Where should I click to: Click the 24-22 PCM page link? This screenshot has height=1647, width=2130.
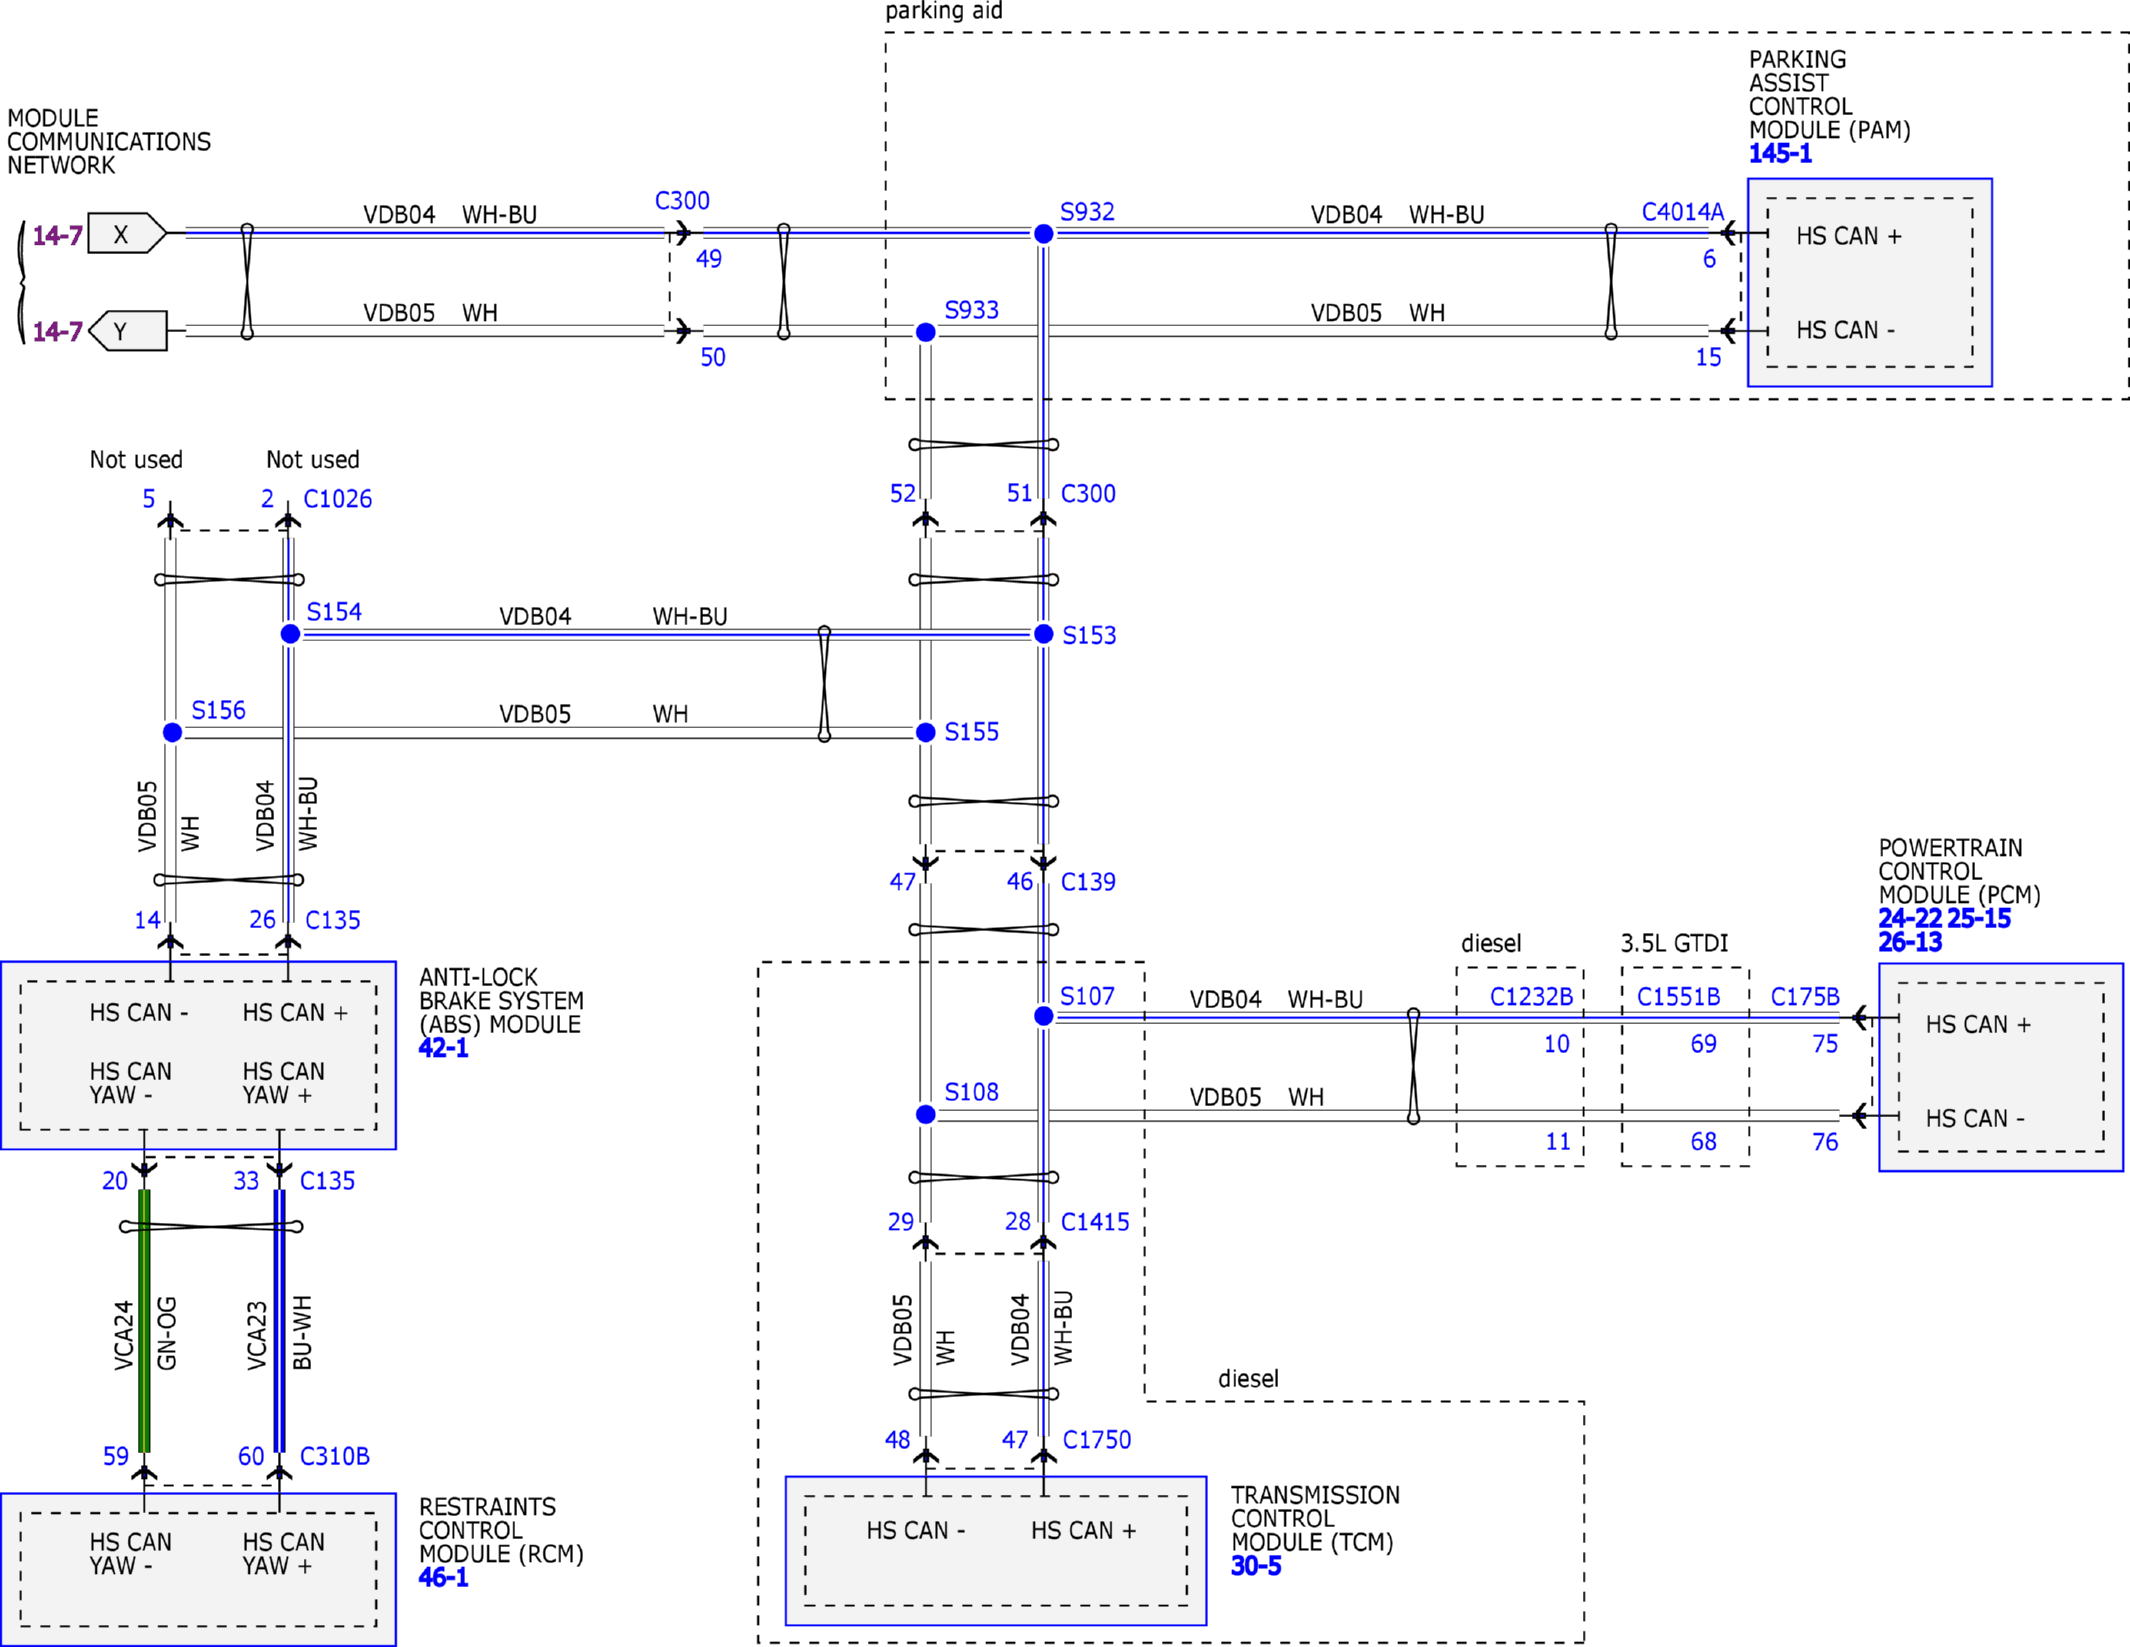point(1909,919)
